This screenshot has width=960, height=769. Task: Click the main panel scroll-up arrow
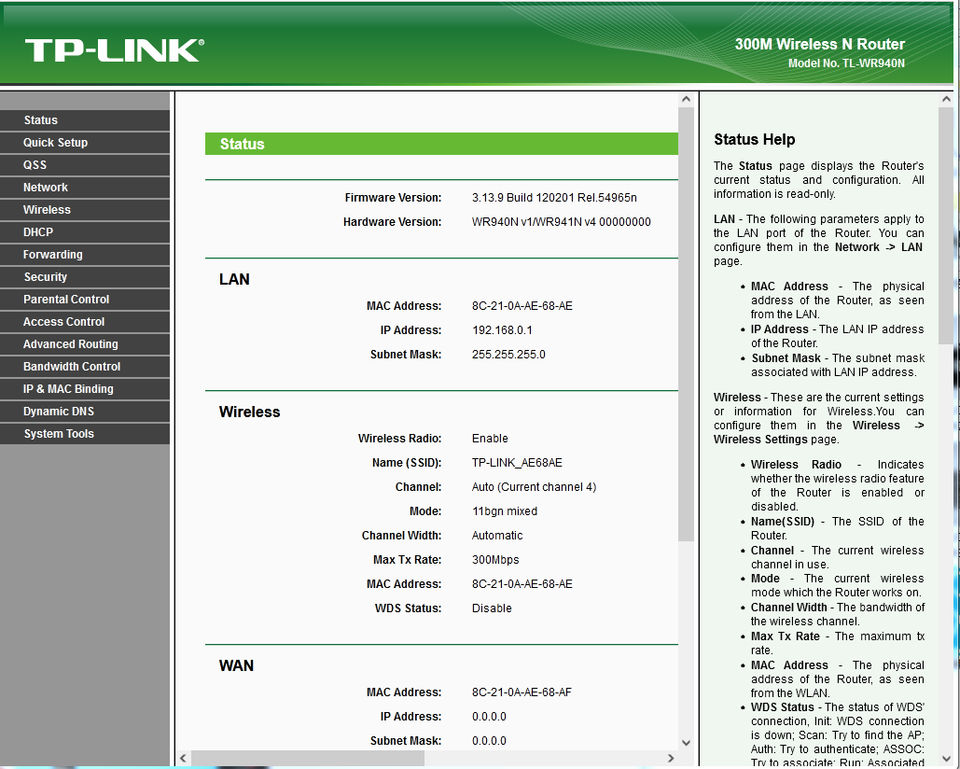coord(685,100)
